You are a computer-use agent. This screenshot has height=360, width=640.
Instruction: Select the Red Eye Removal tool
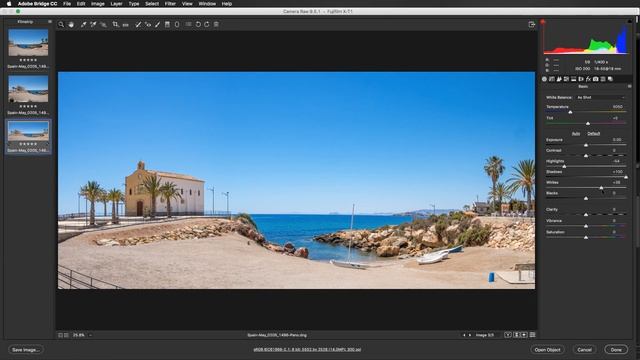(148, 24)
